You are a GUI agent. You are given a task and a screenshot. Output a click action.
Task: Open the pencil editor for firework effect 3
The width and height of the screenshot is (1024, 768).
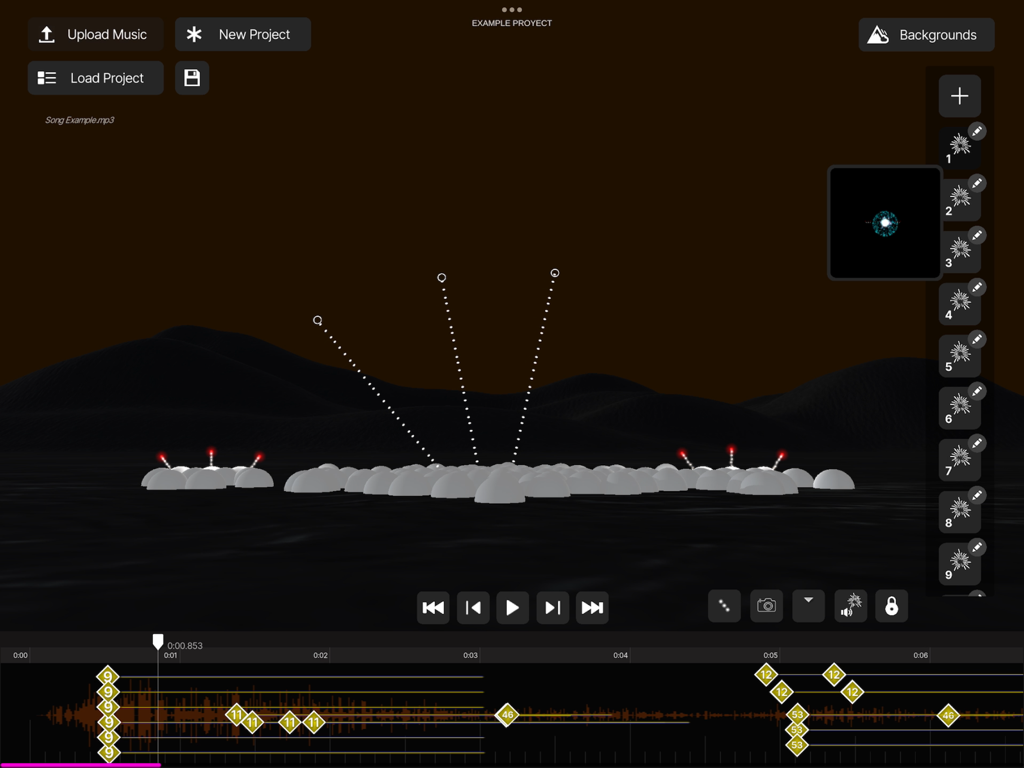click(977, 235)
